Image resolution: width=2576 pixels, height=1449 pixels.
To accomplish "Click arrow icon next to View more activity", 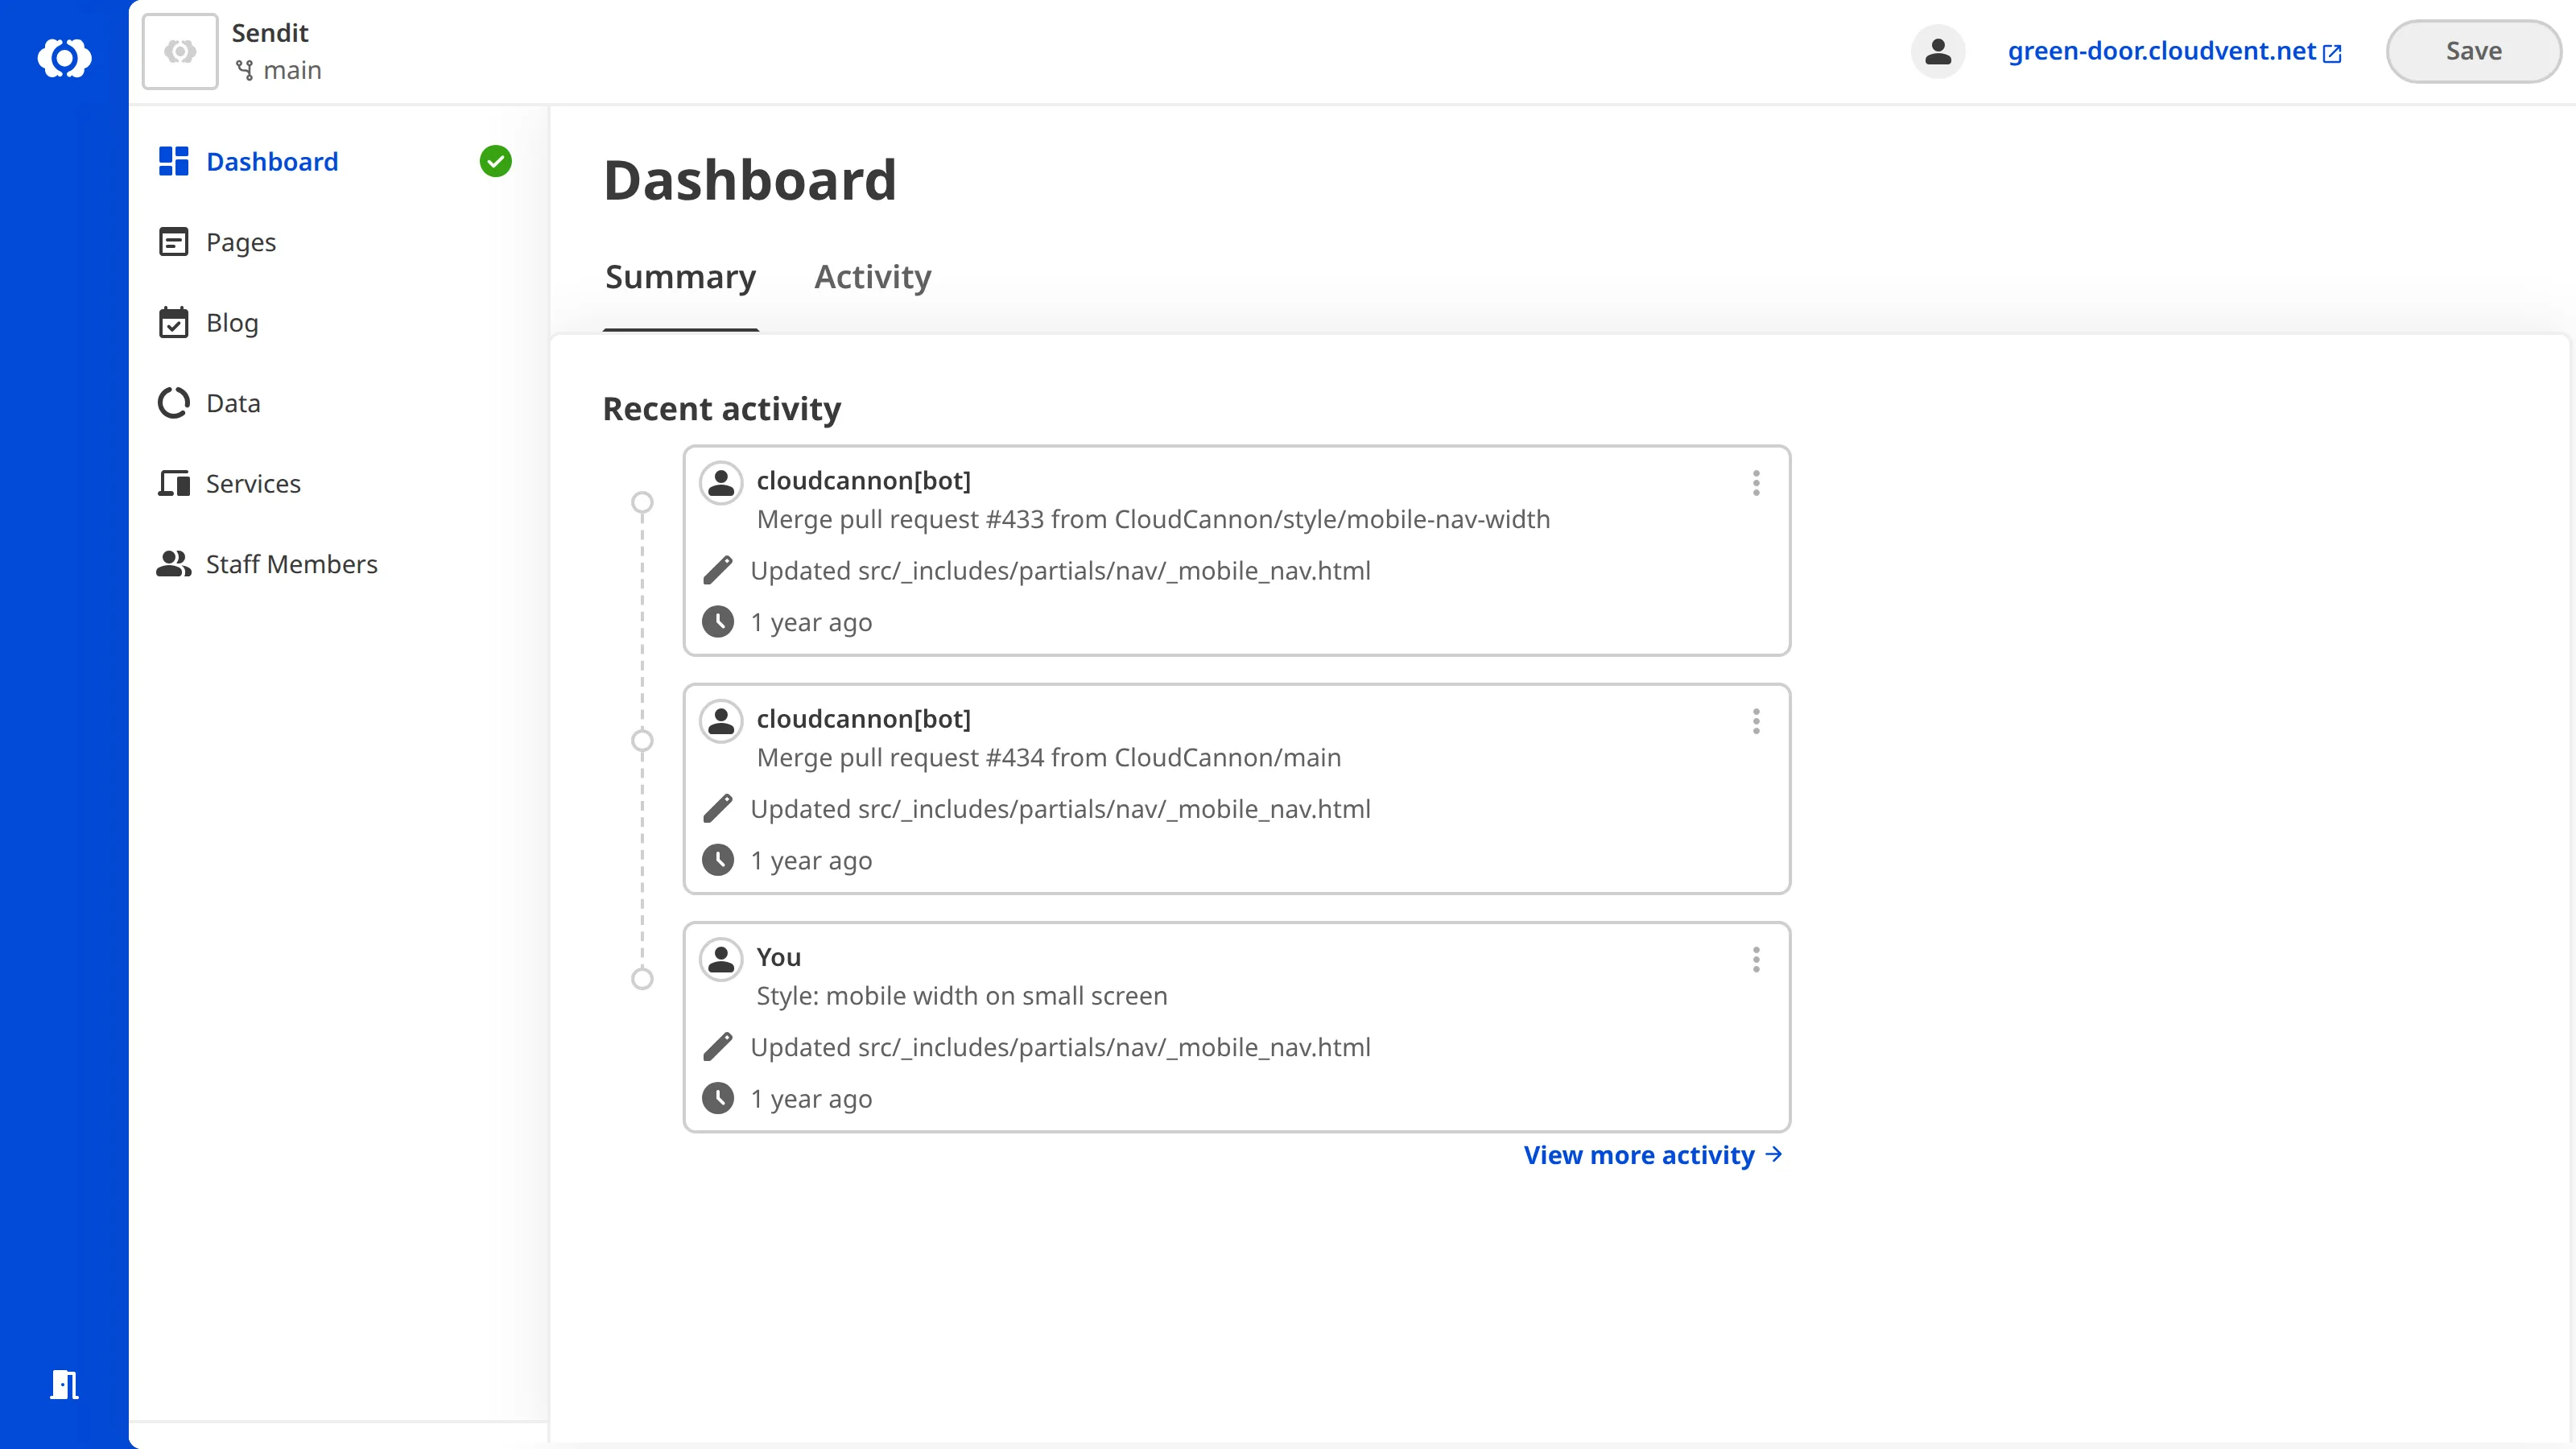I will (x=1774, y=1154).
